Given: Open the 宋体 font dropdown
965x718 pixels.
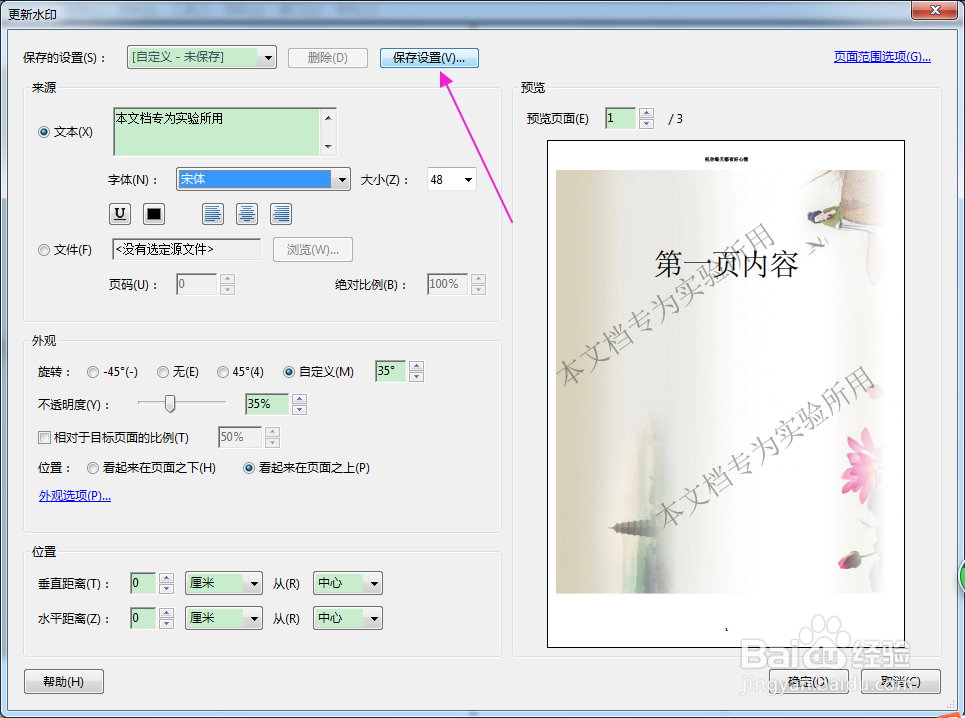Looking at the screenshot, I should point(341,179).
